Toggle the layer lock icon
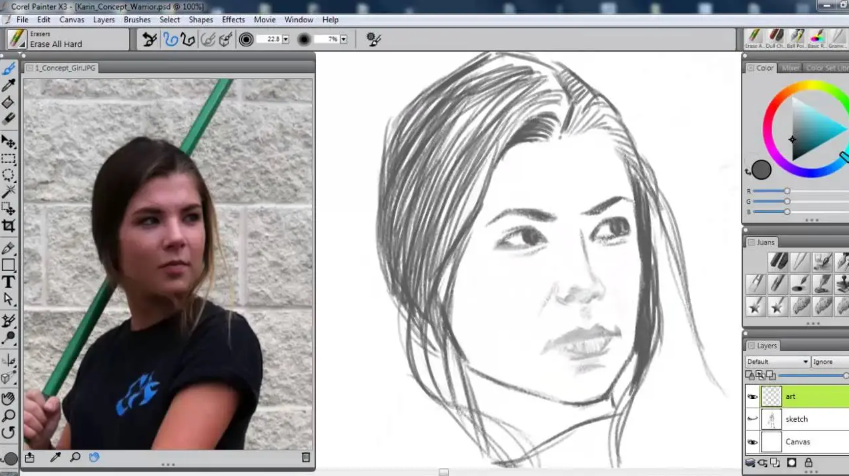849x476 pixels. pos(808,462)
